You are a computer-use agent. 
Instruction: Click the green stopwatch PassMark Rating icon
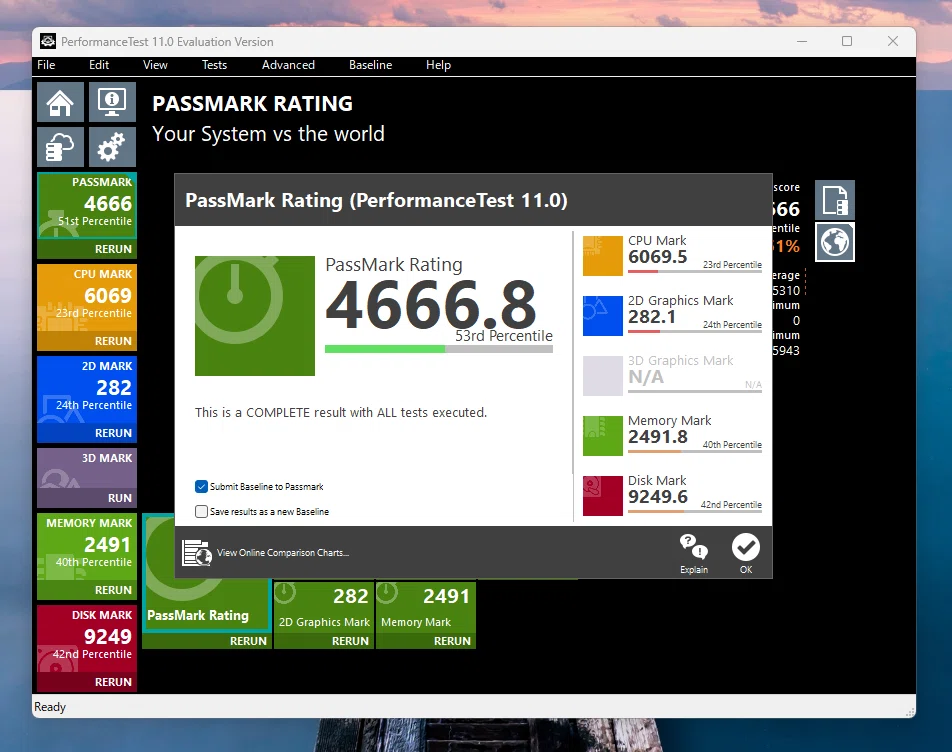255,316
